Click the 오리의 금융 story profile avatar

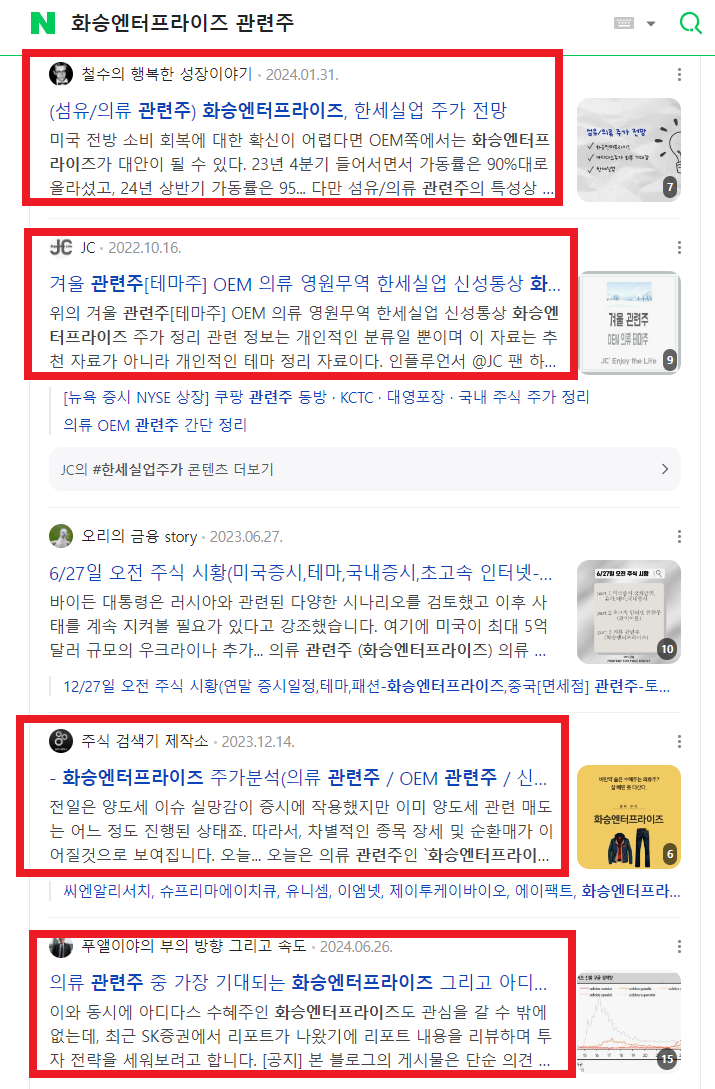pyautogui.click(x=61, y=536)
